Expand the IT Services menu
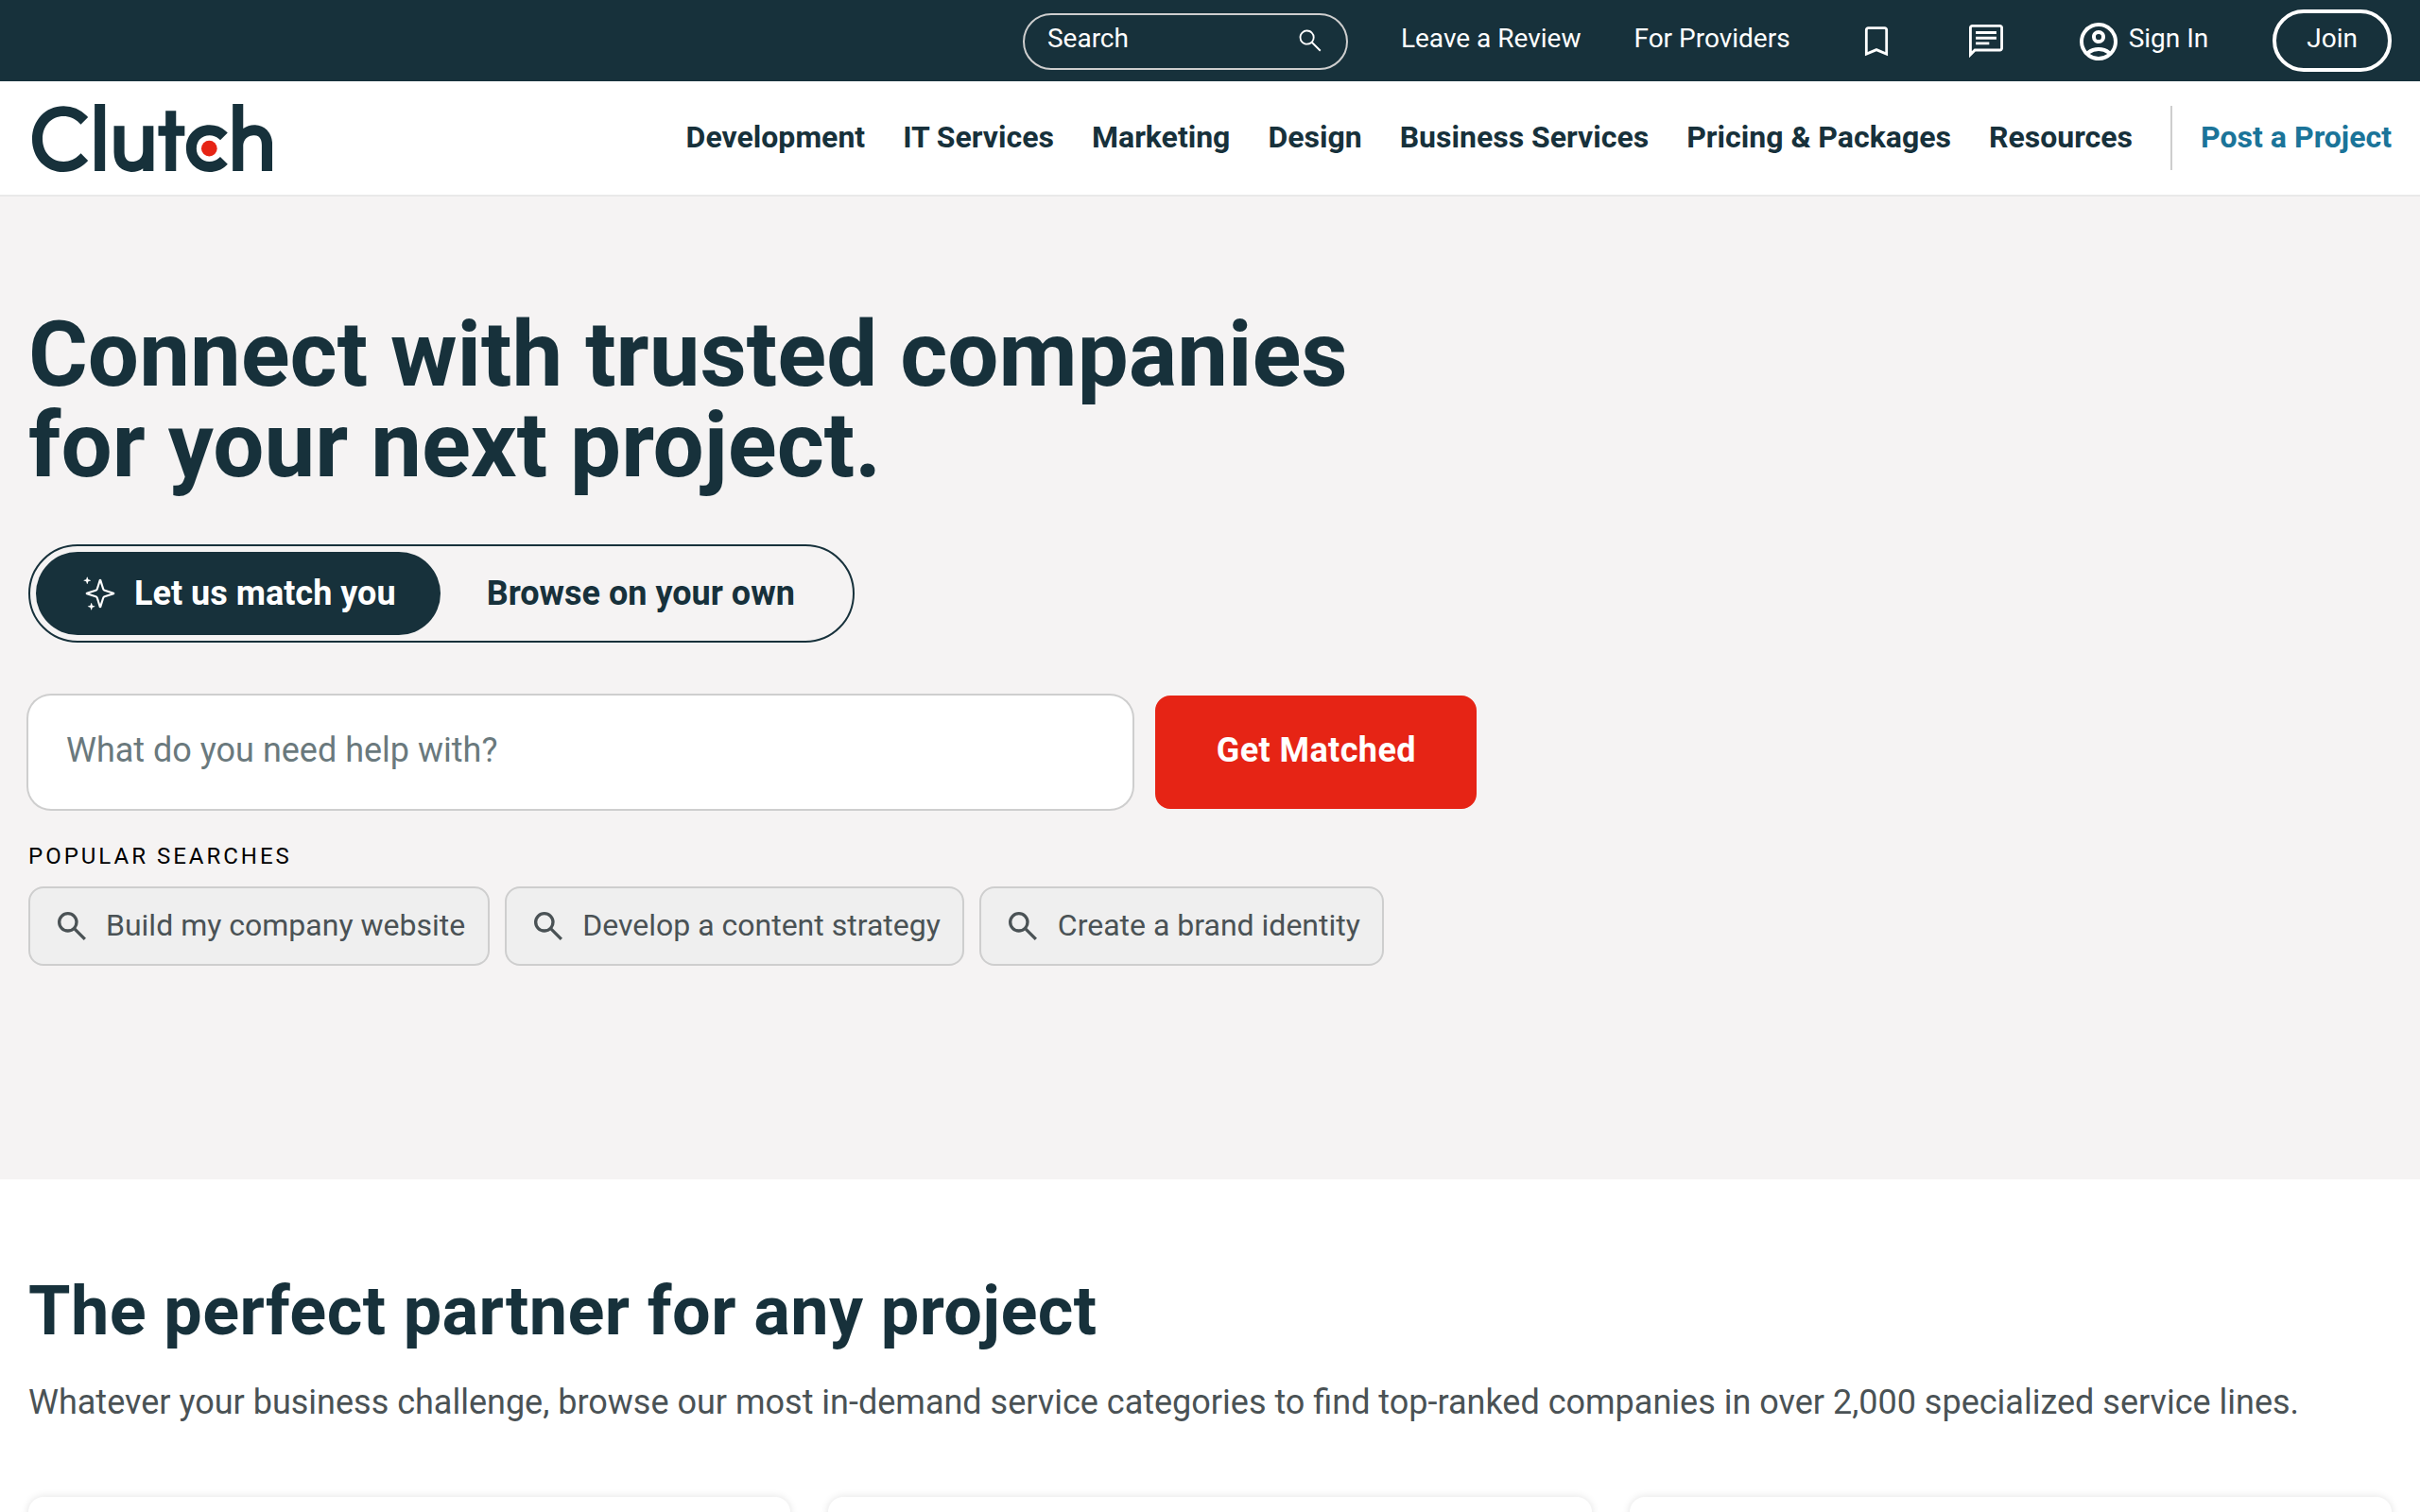Viewport: 2420px width, 1512px height. click(977, 137)
